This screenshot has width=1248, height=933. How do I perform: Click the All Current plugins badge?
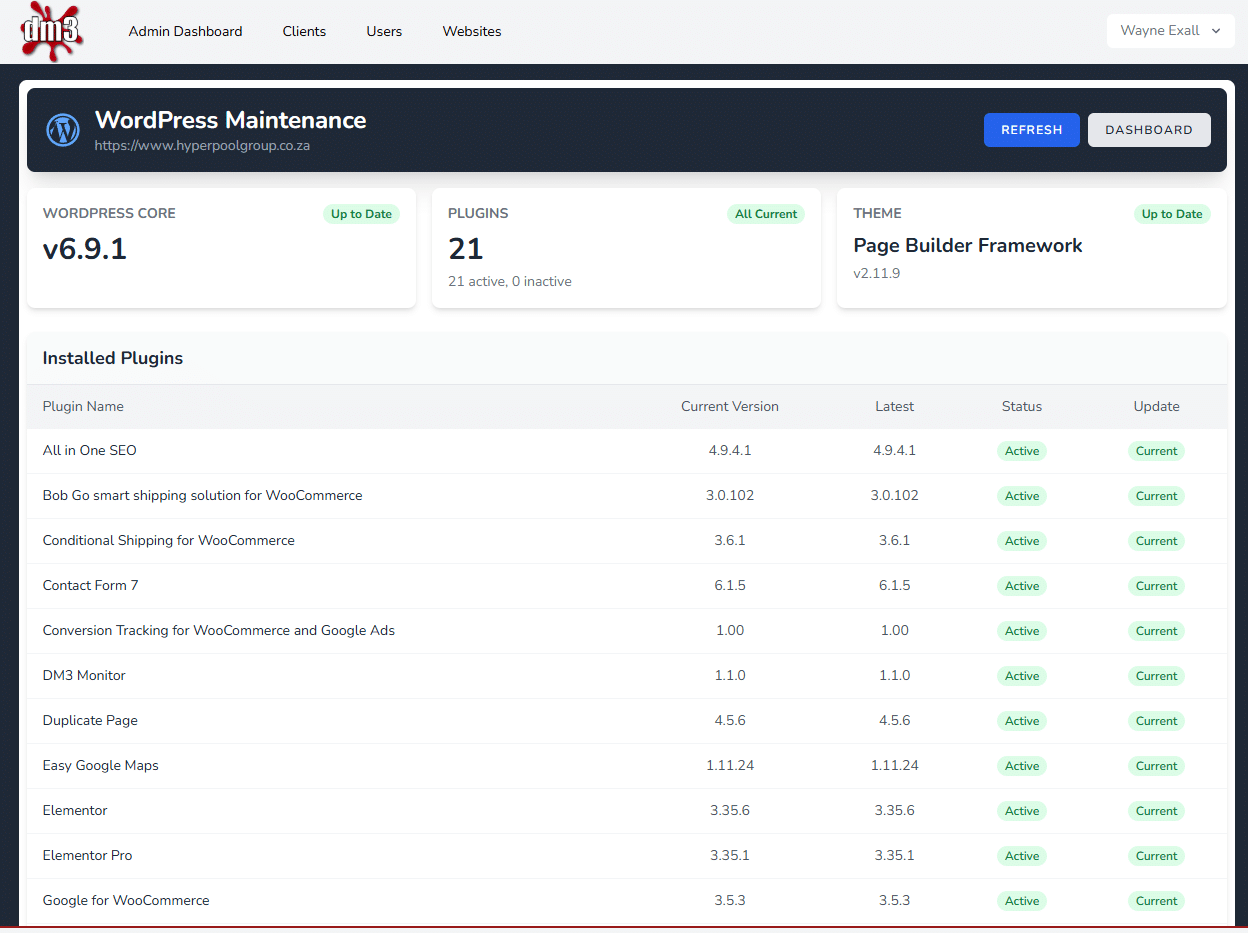[x=766, y=214]
